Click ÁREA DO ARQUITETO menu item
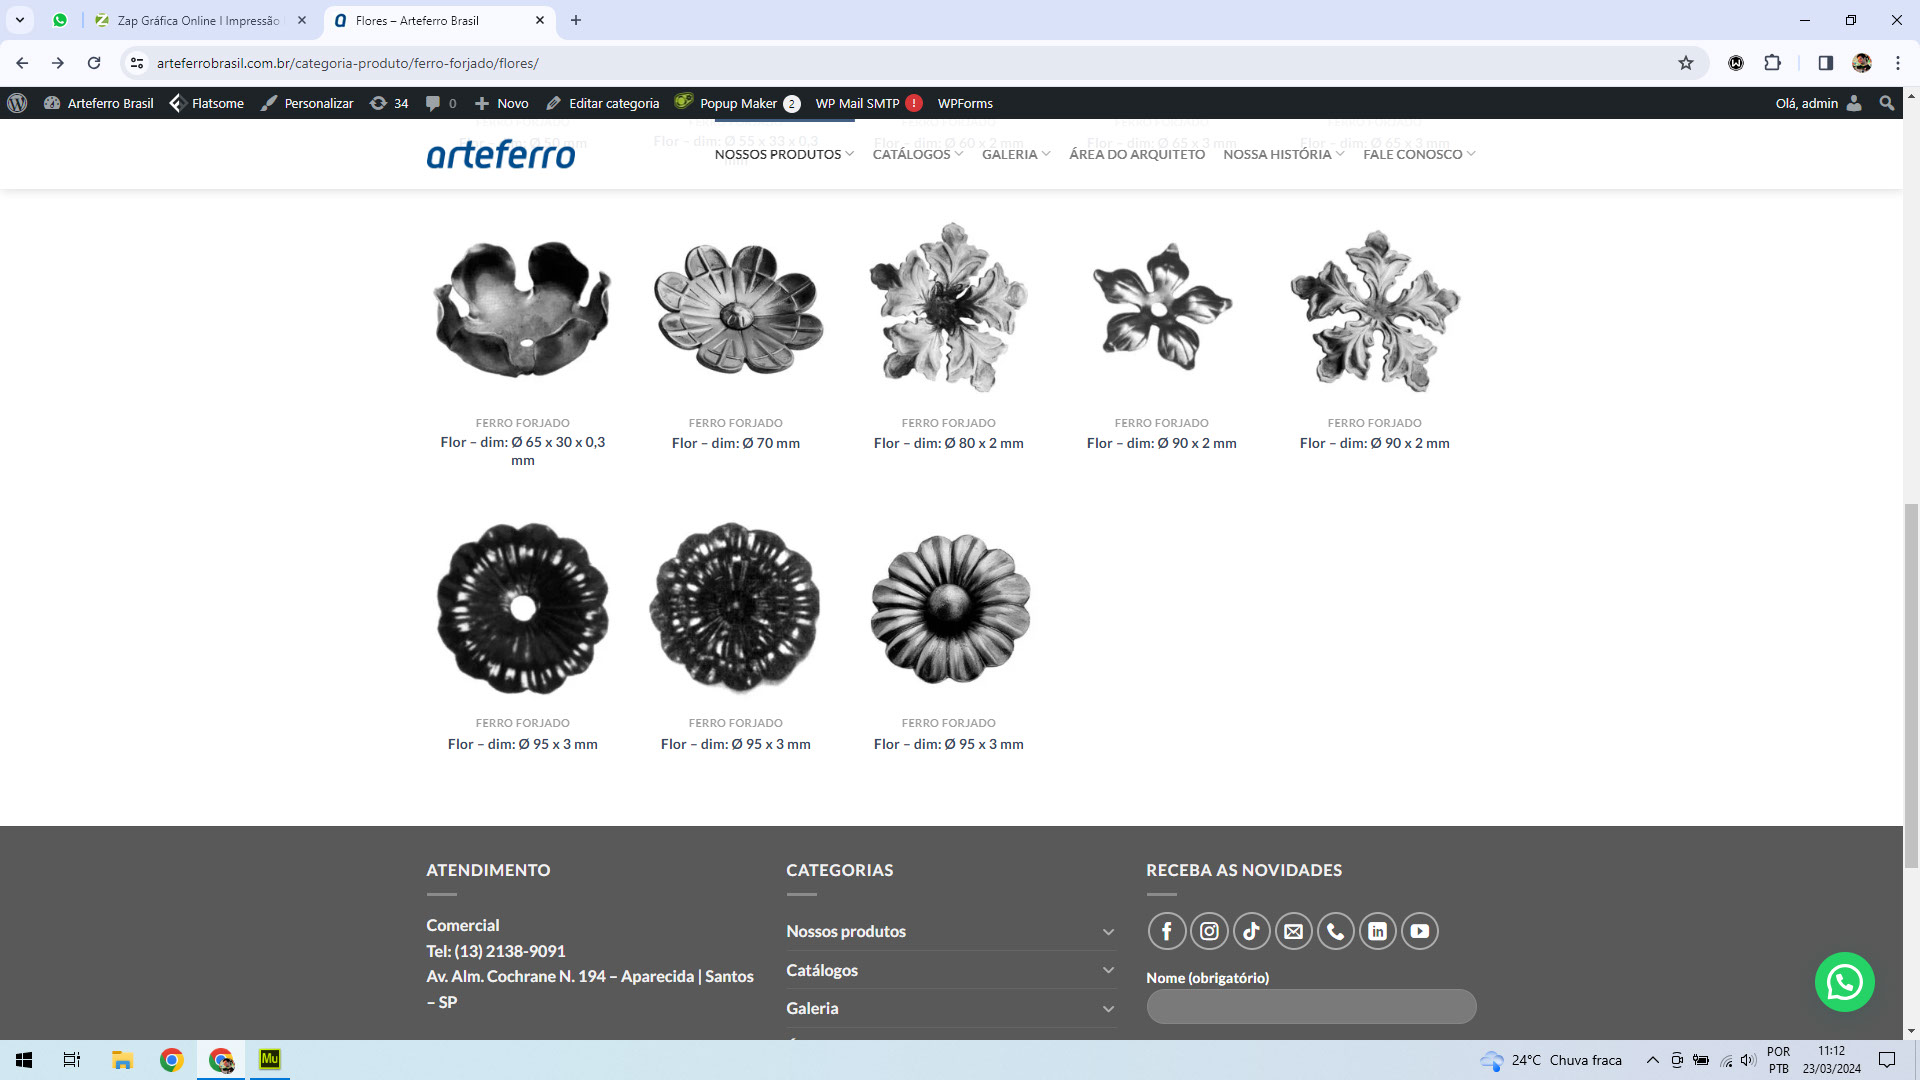The image size is (1920, 1080). (x=1136, y=154)
